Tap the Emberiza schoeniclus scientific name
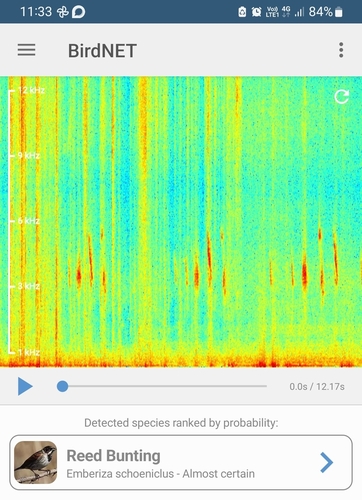362x500 pixels. (120, 474)
